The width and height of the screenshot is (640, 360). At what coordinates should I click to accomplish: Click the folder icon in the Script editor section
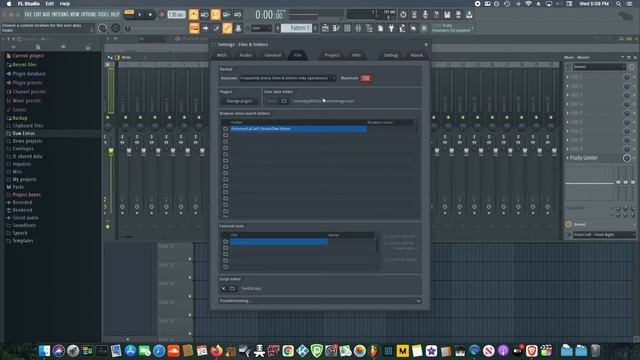point(232,288)
